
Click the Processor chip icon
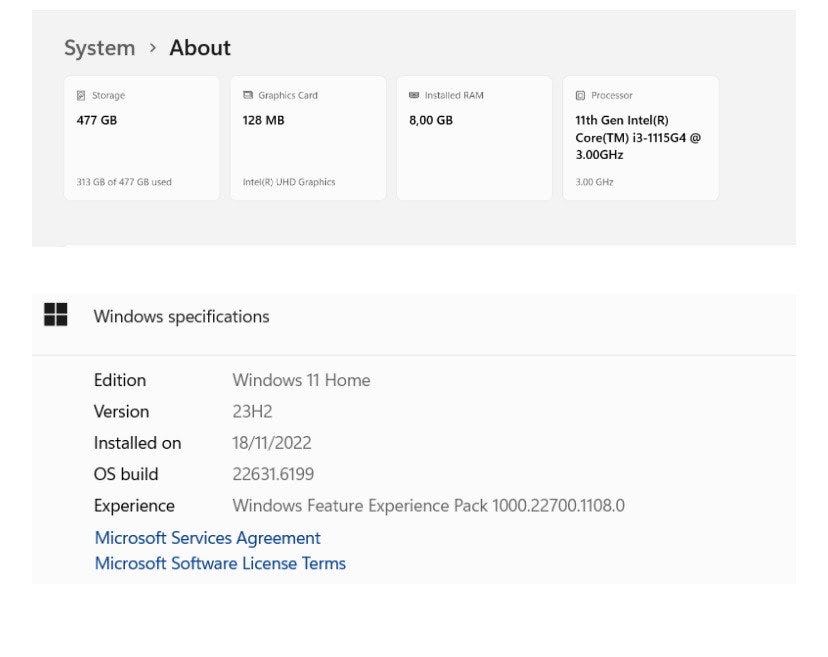point(580,96)
